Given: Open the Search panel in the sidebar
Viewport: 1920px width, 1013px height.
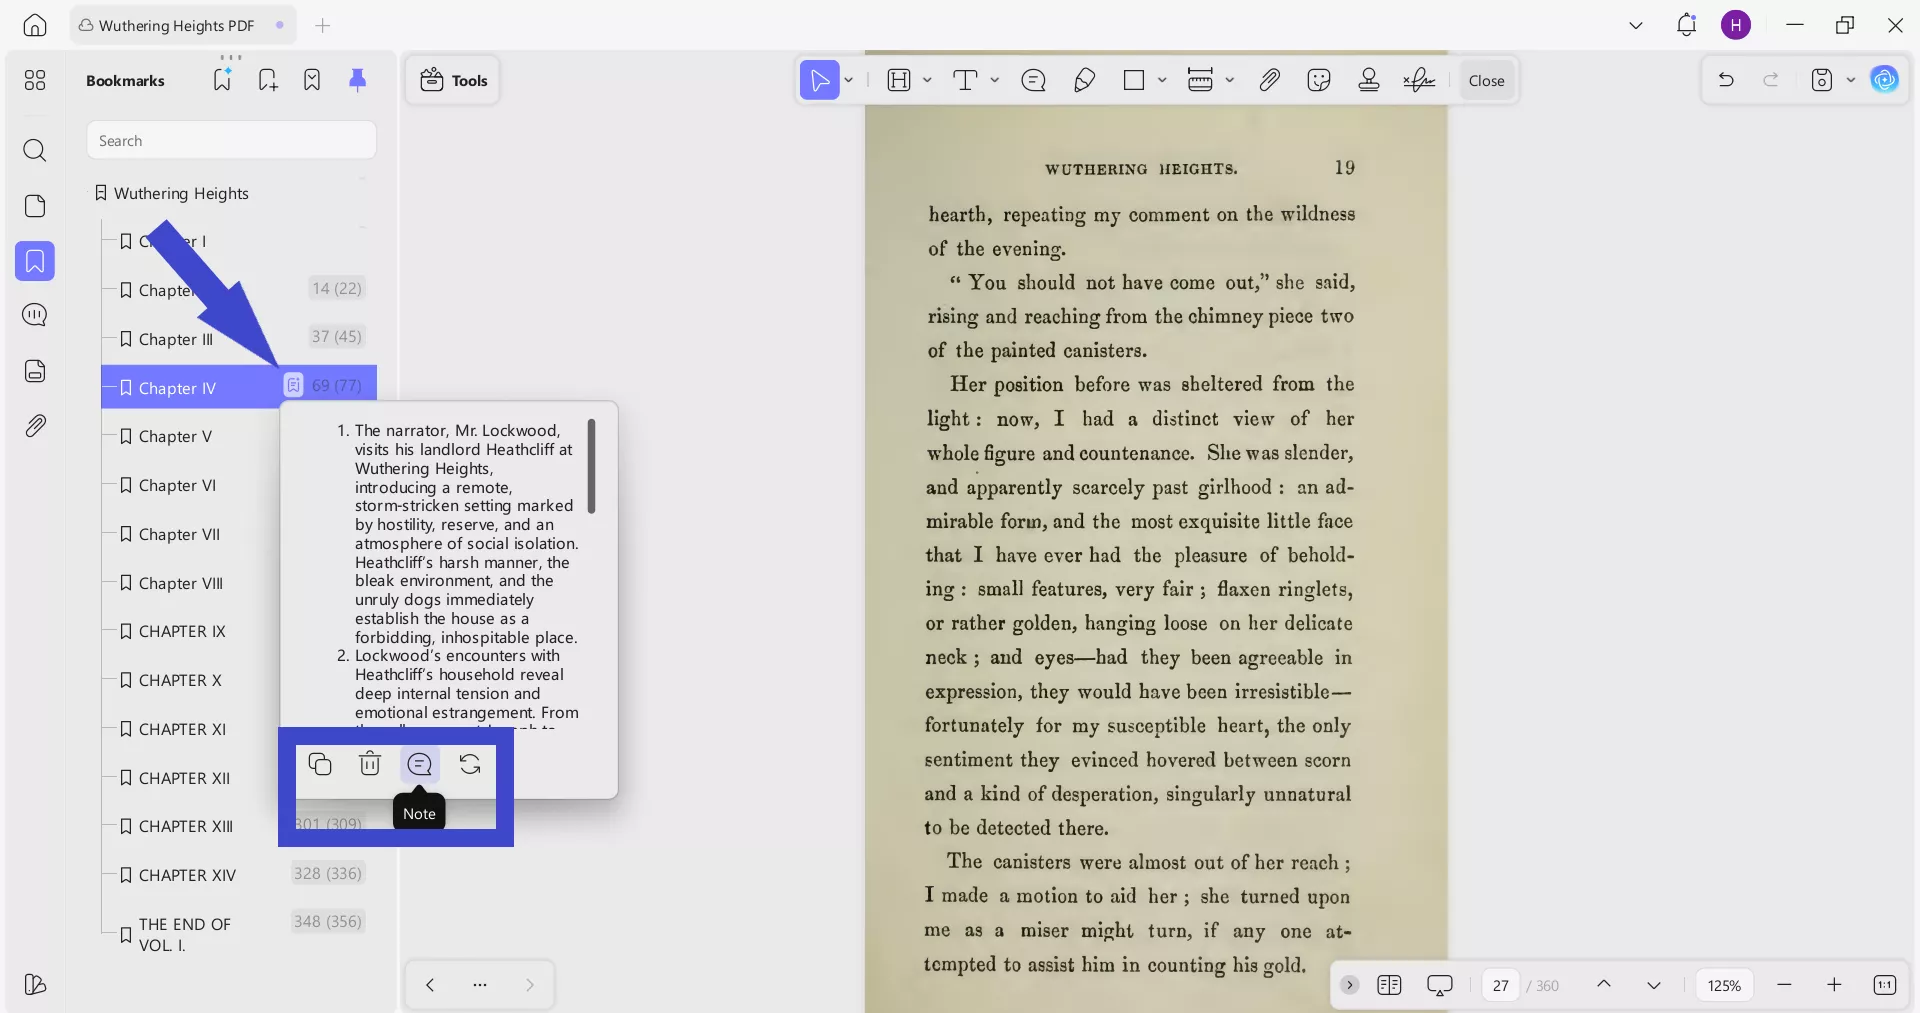Looking at the screenshot, I should (x=35, y=150).
